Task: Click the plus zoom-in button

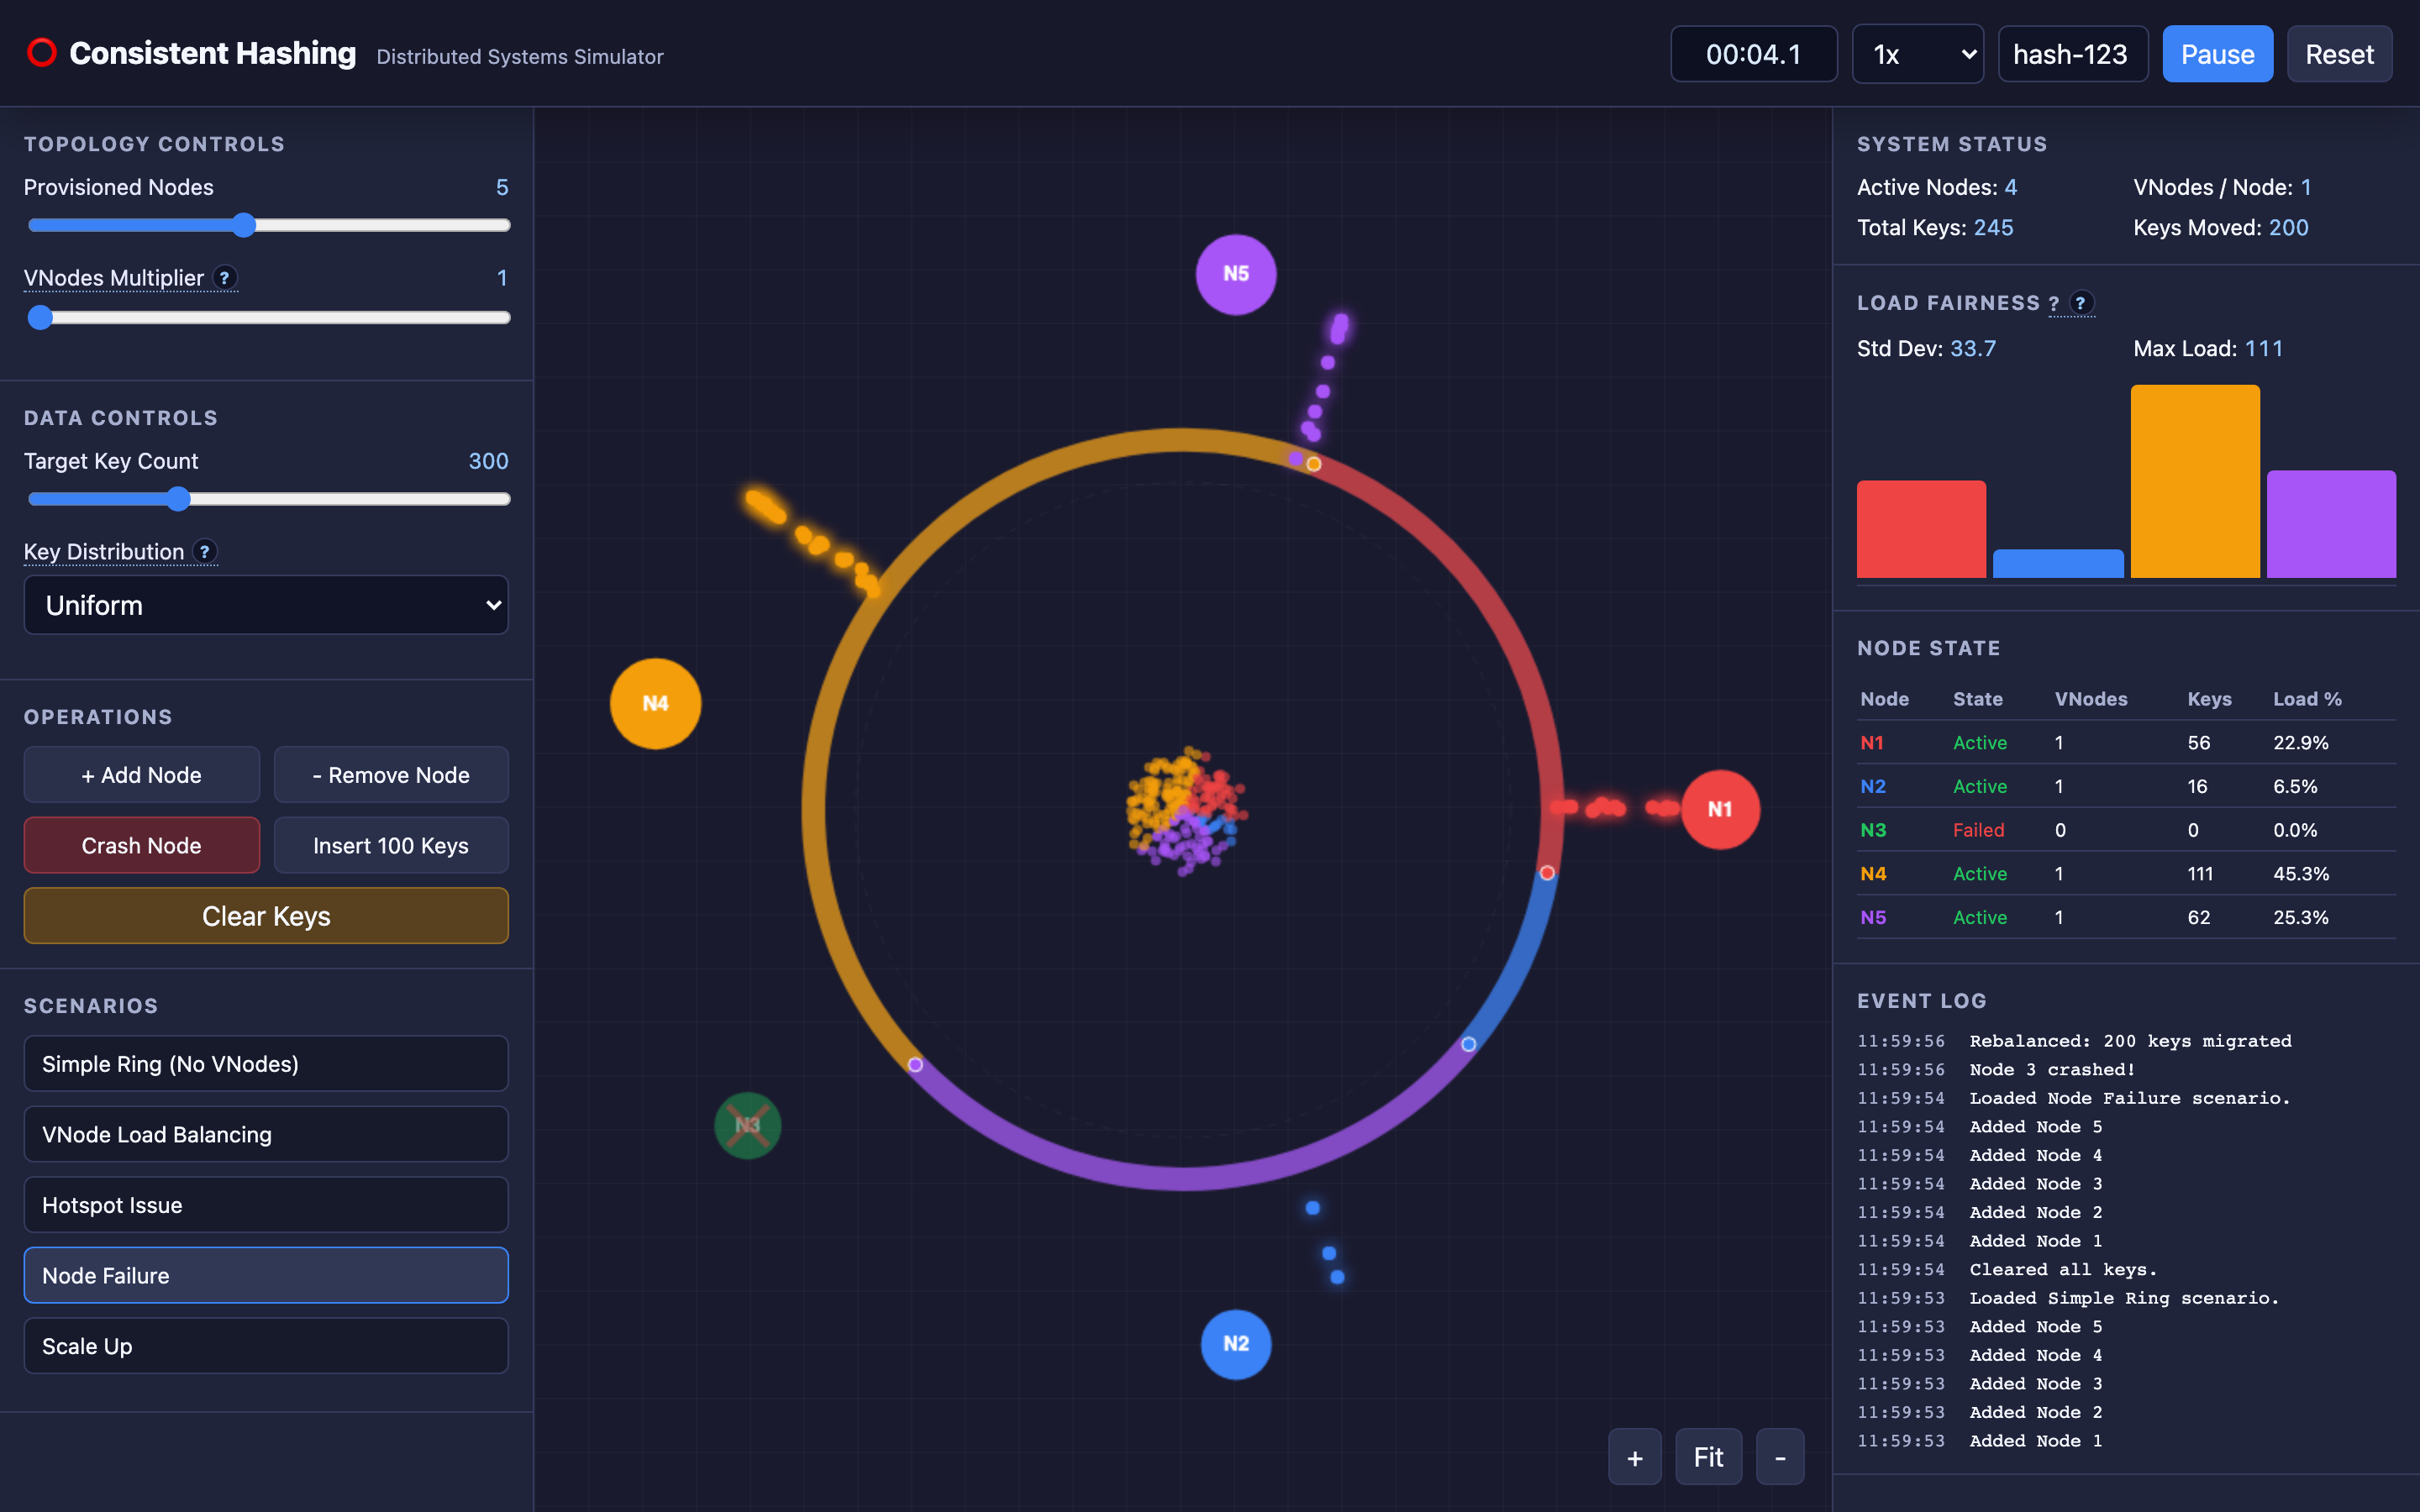Action: click(1635, 1457)
